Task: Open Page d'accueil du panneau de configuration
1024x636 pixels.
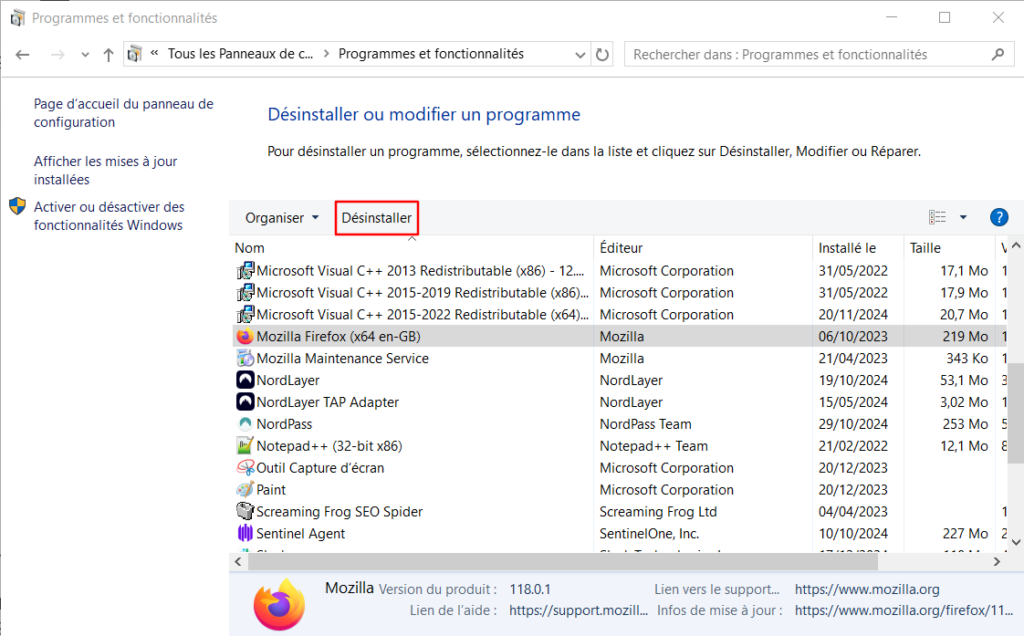Action: pos(123,113)
